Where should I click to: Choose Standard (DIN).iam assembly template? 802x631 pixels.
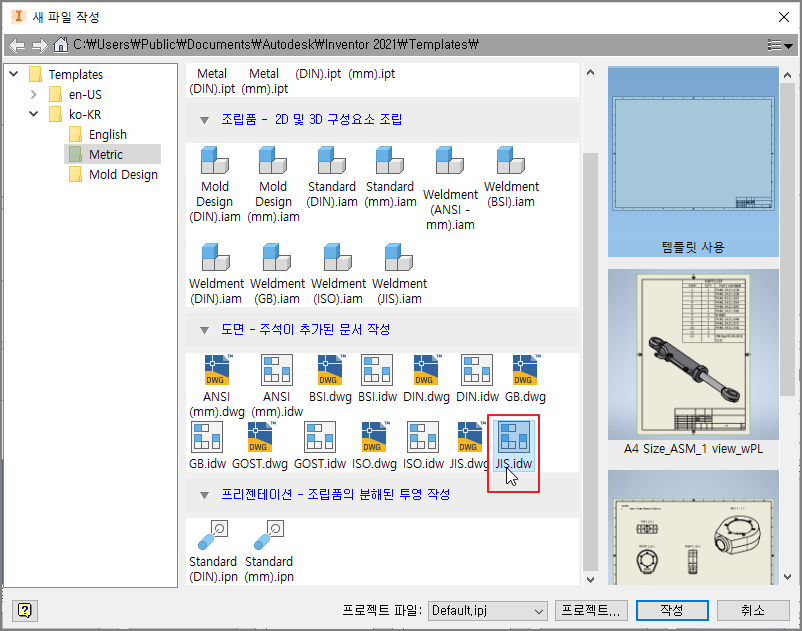point(331,177)
